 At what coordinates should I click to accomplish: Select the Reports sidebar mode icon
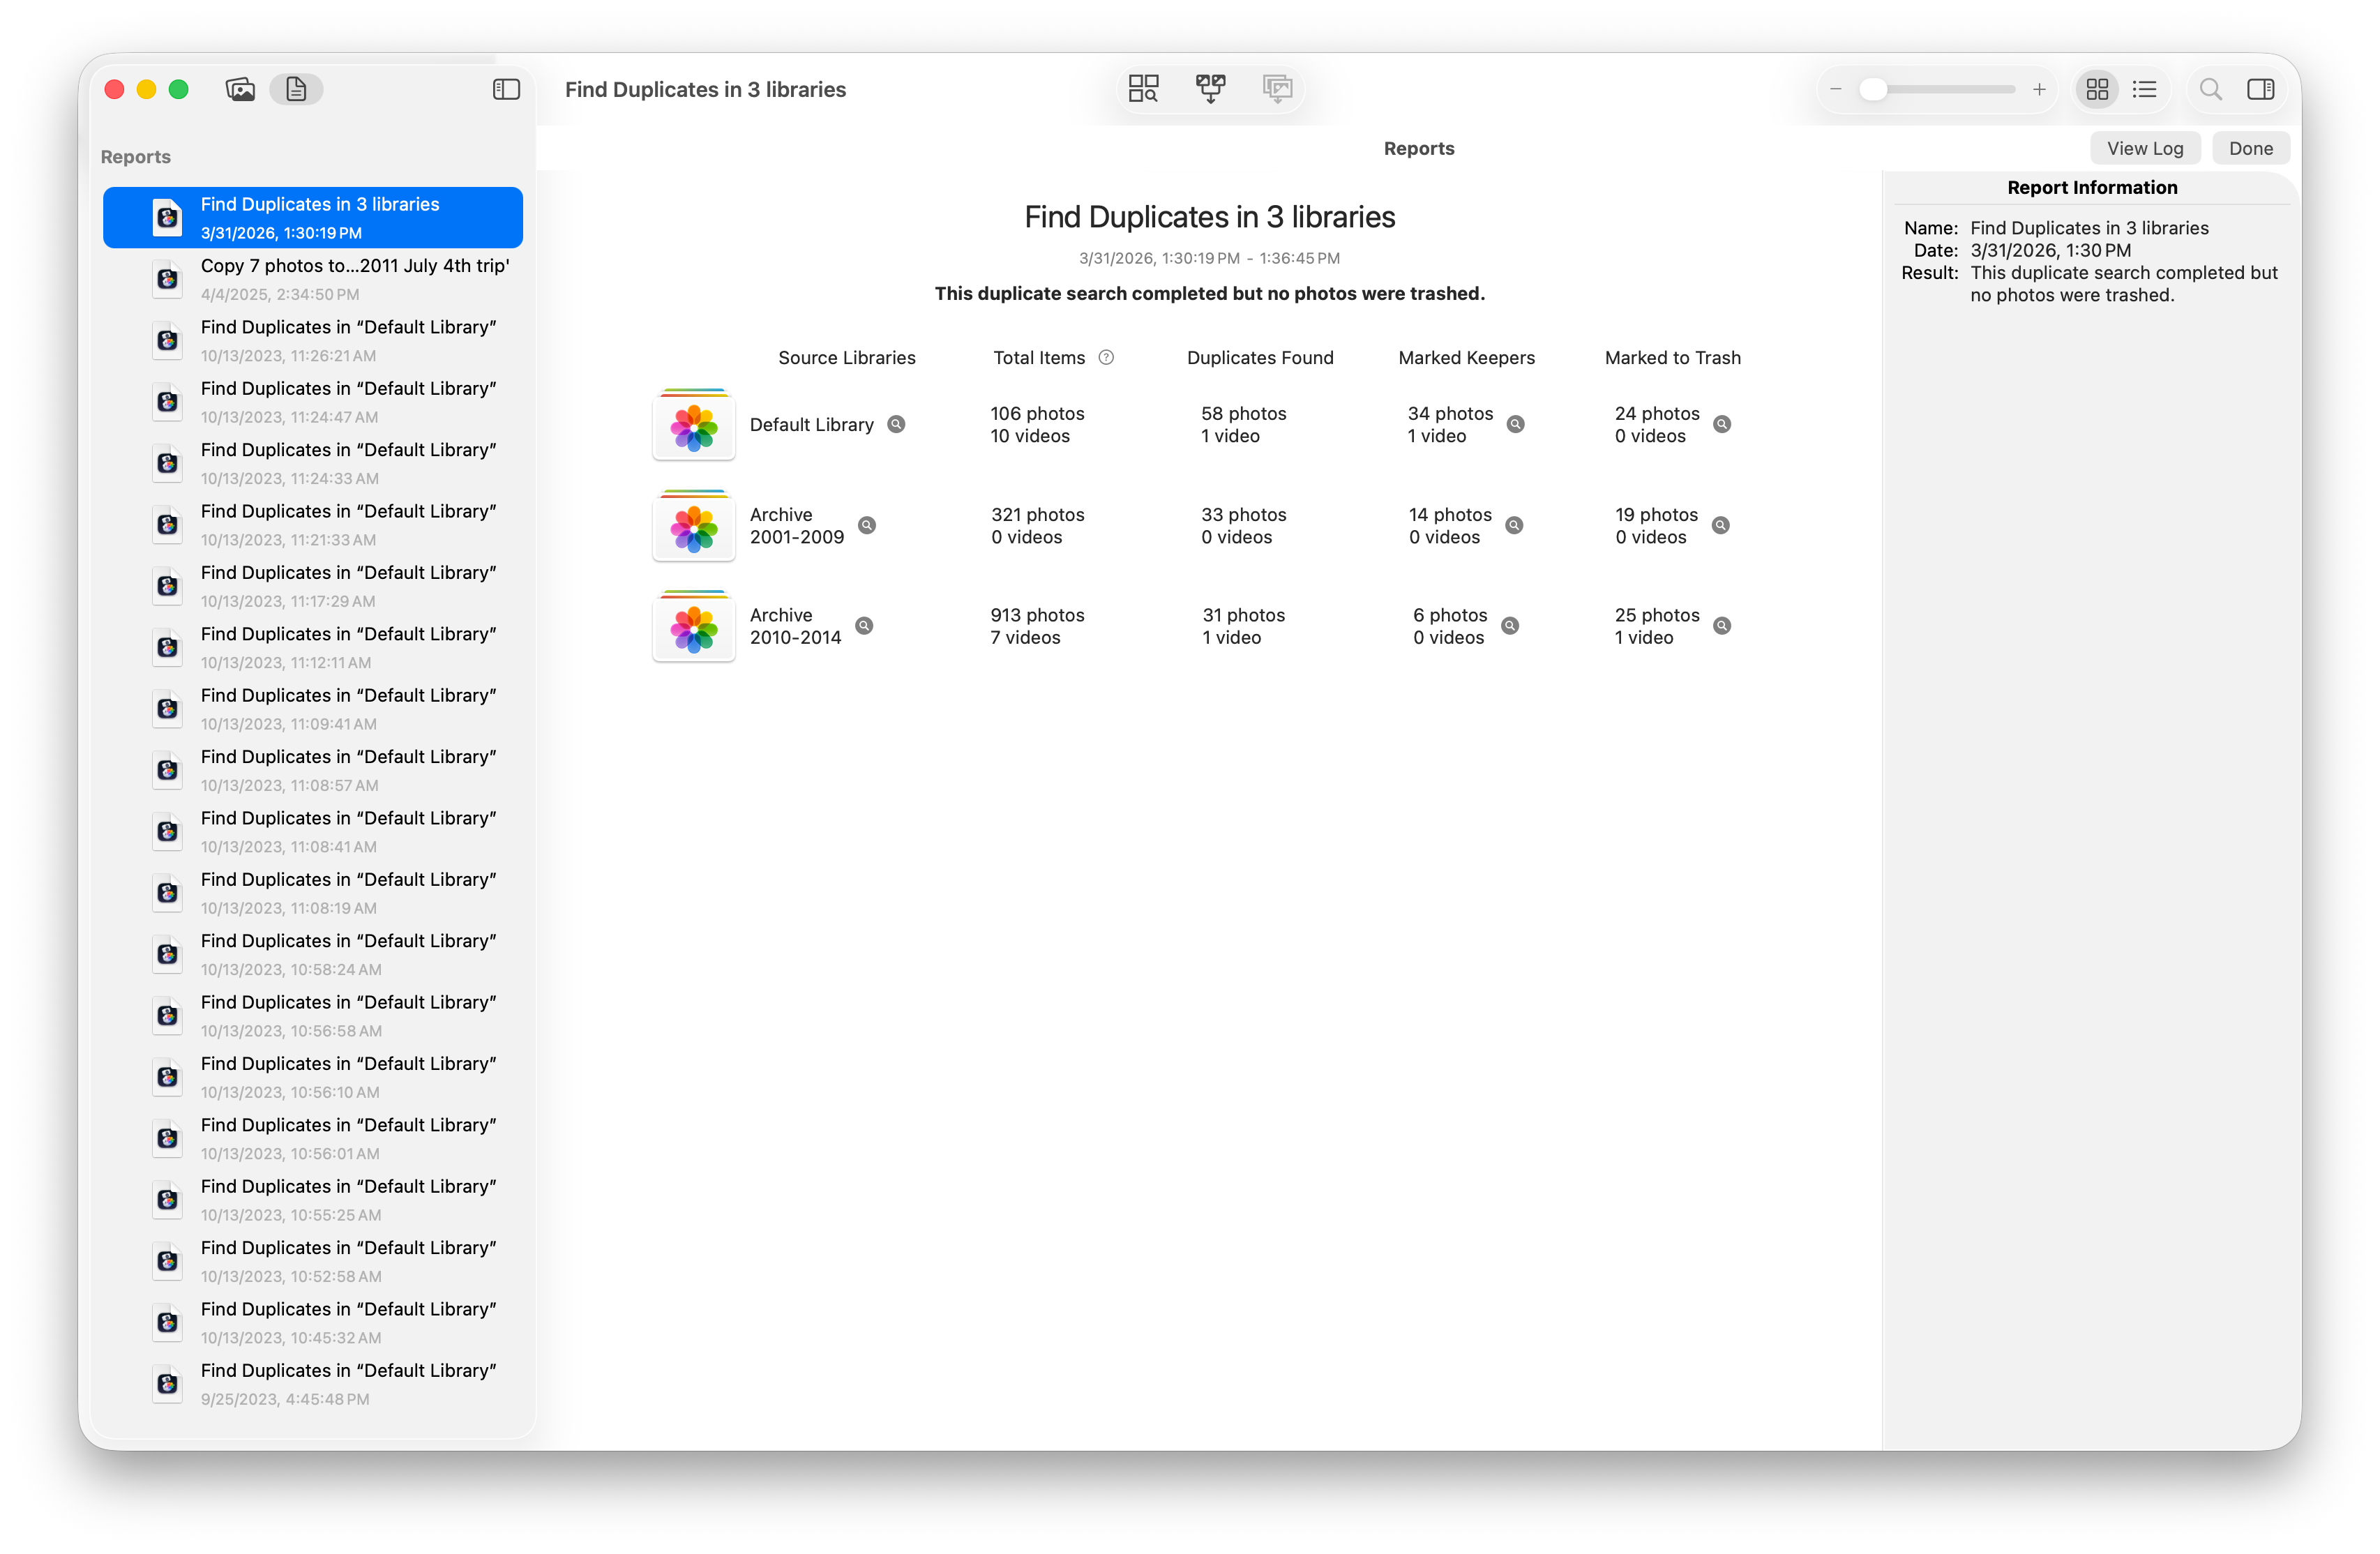296,90
